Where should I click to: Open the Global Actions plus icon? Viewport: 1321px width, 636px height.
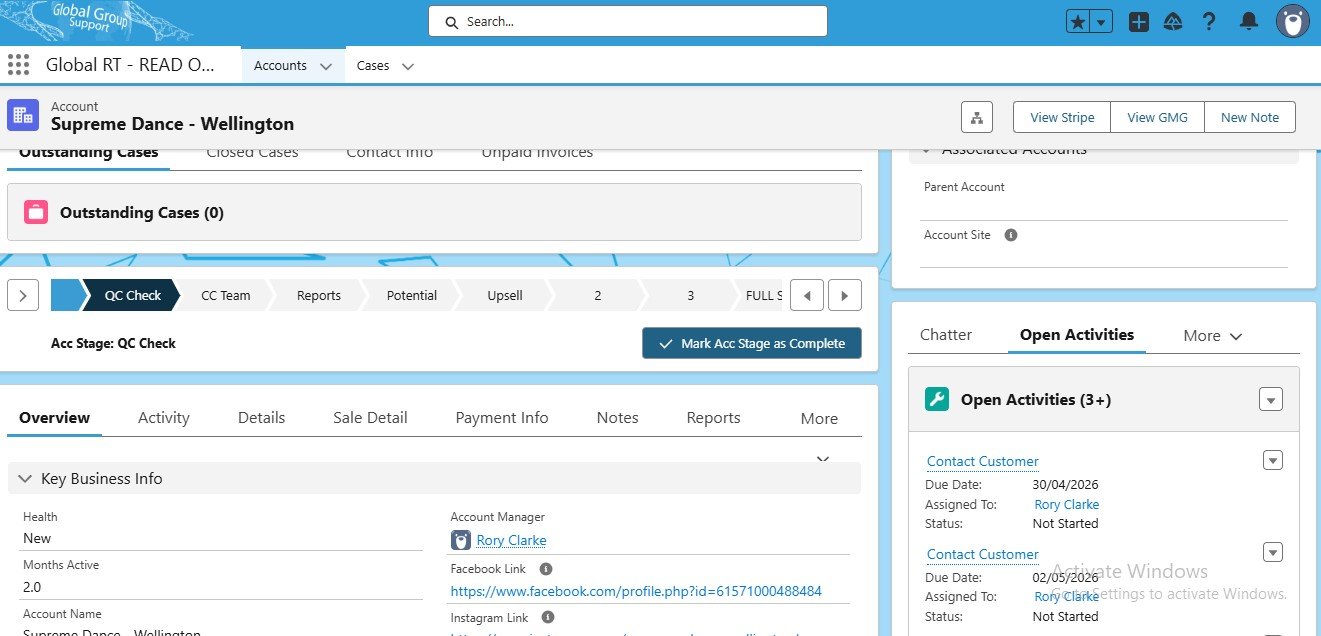(1138, 22)
